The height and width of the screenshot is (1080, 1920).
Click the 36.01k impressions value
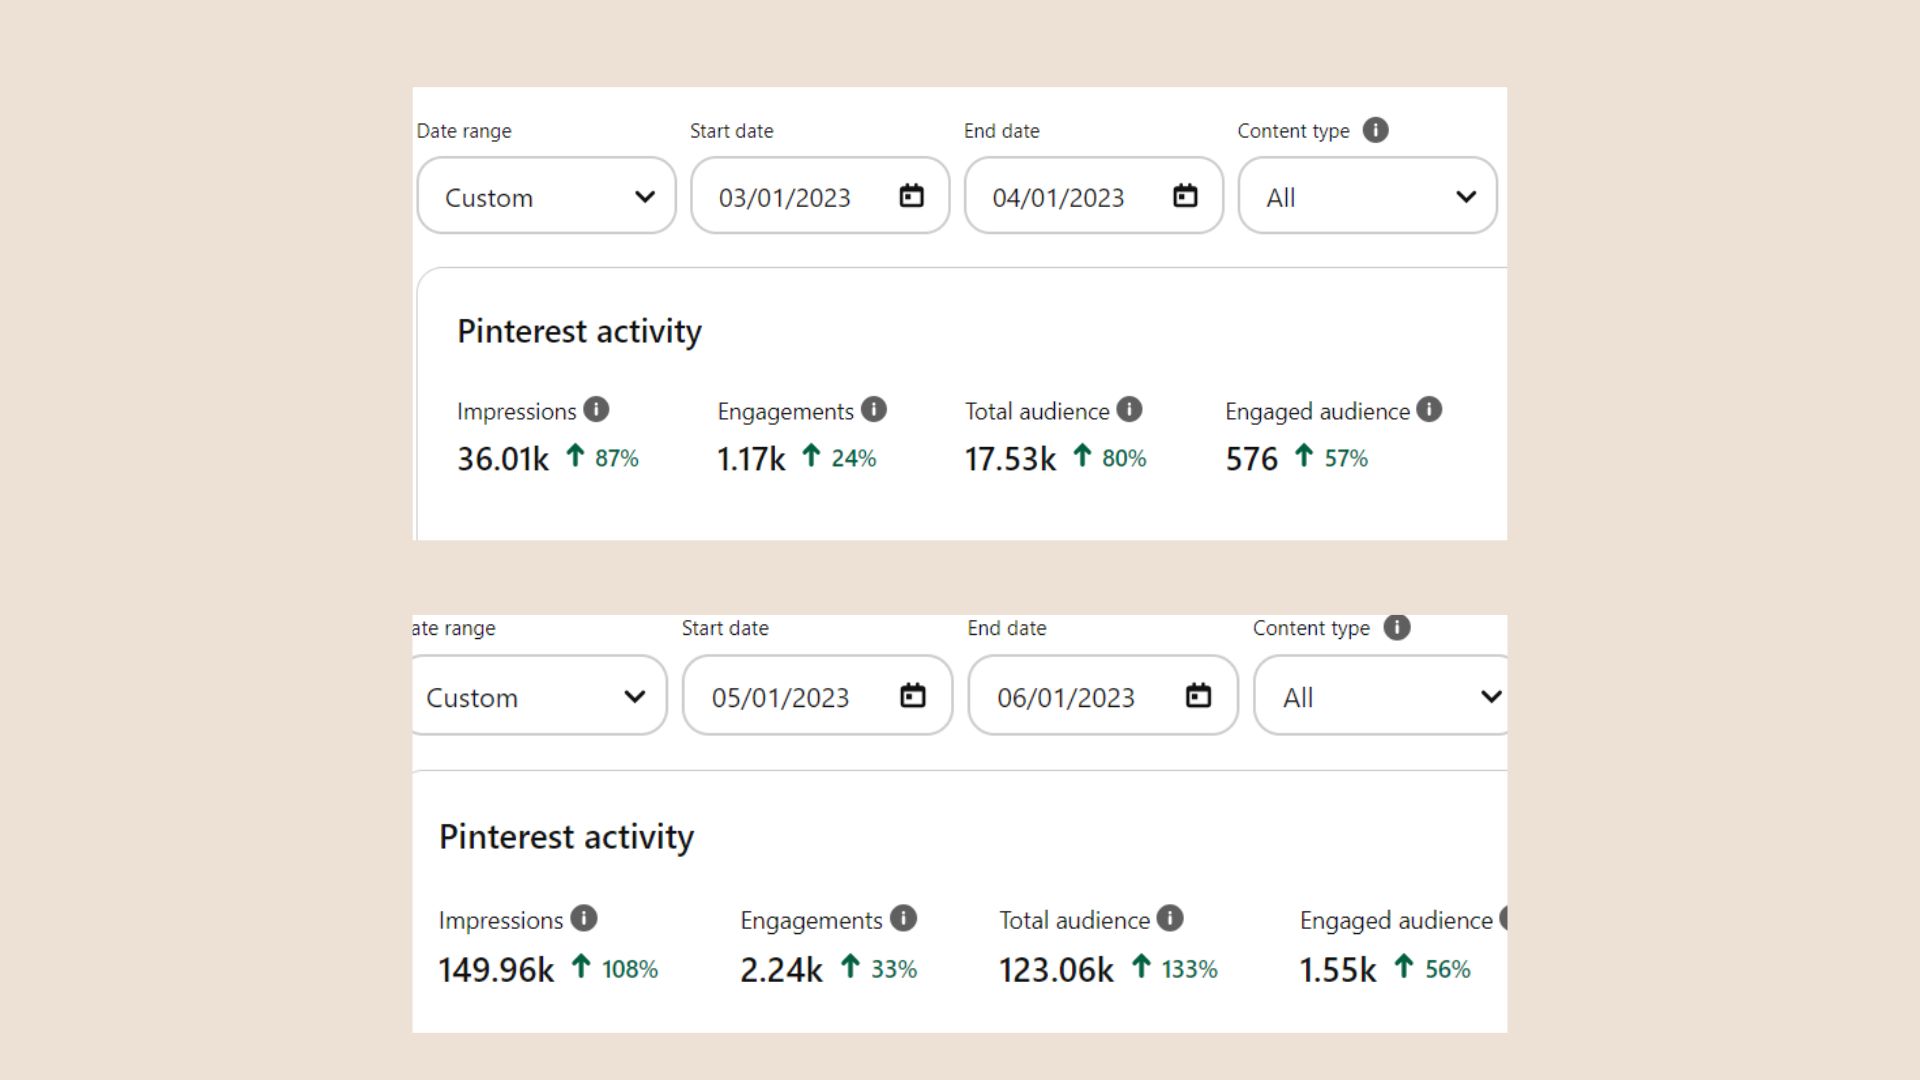point(503,459)
